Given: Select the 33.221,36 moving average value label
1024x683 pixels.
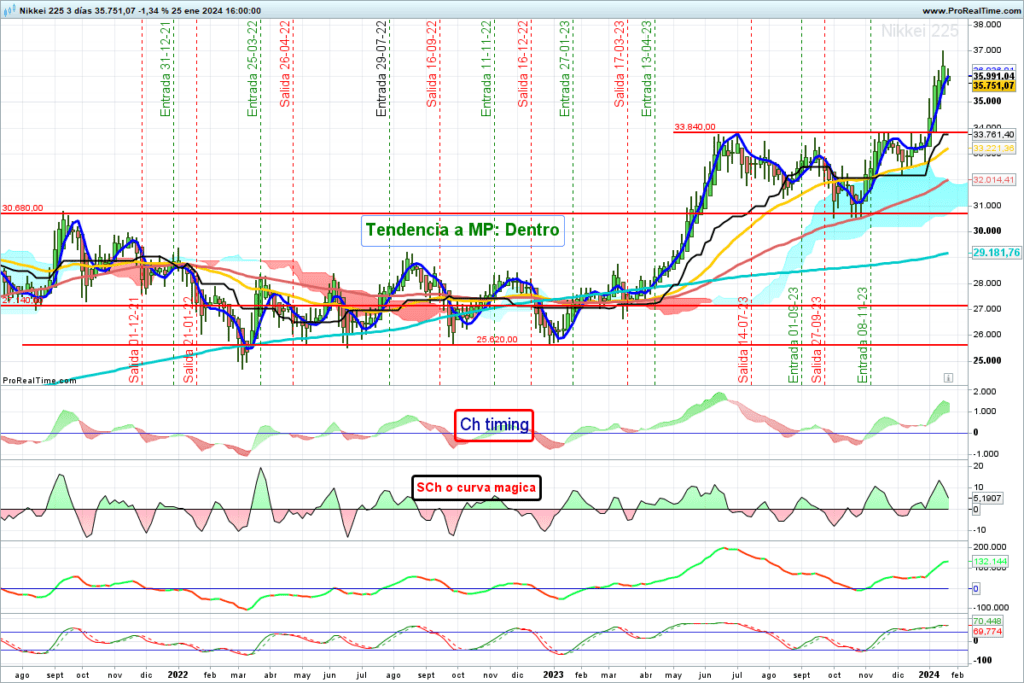Looking at the screenshot, I should point(993,149).
